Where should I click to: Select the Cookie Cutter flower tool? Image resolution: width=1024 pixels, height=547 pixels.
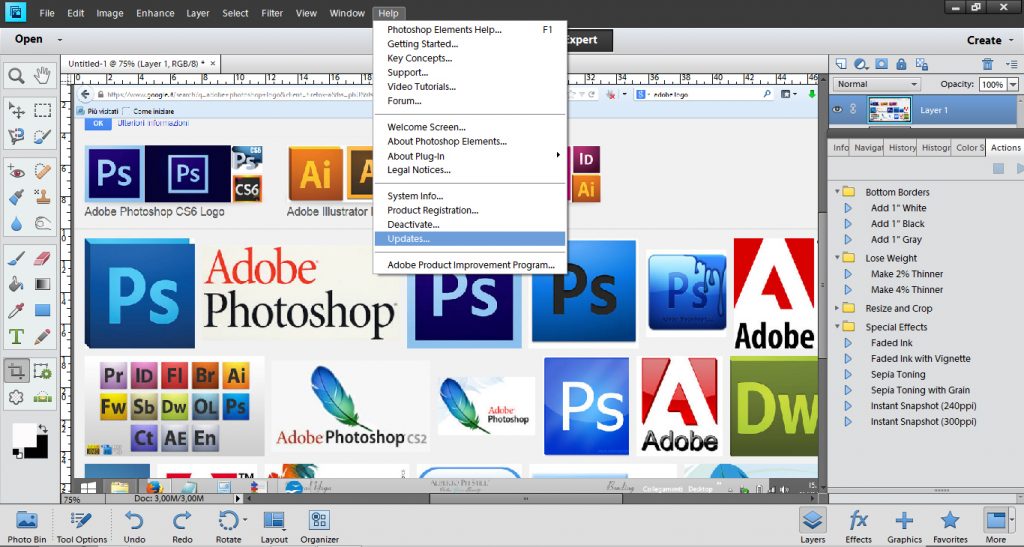16,397
